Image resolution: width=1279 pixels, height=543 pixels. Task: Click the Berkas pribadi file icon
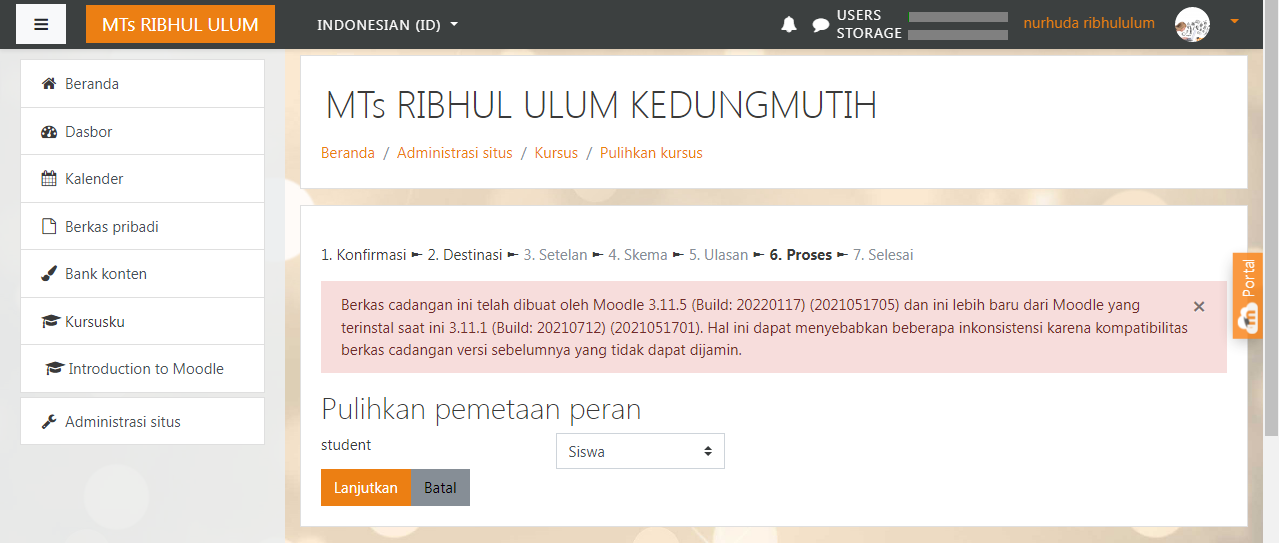[x=49, y=227]
